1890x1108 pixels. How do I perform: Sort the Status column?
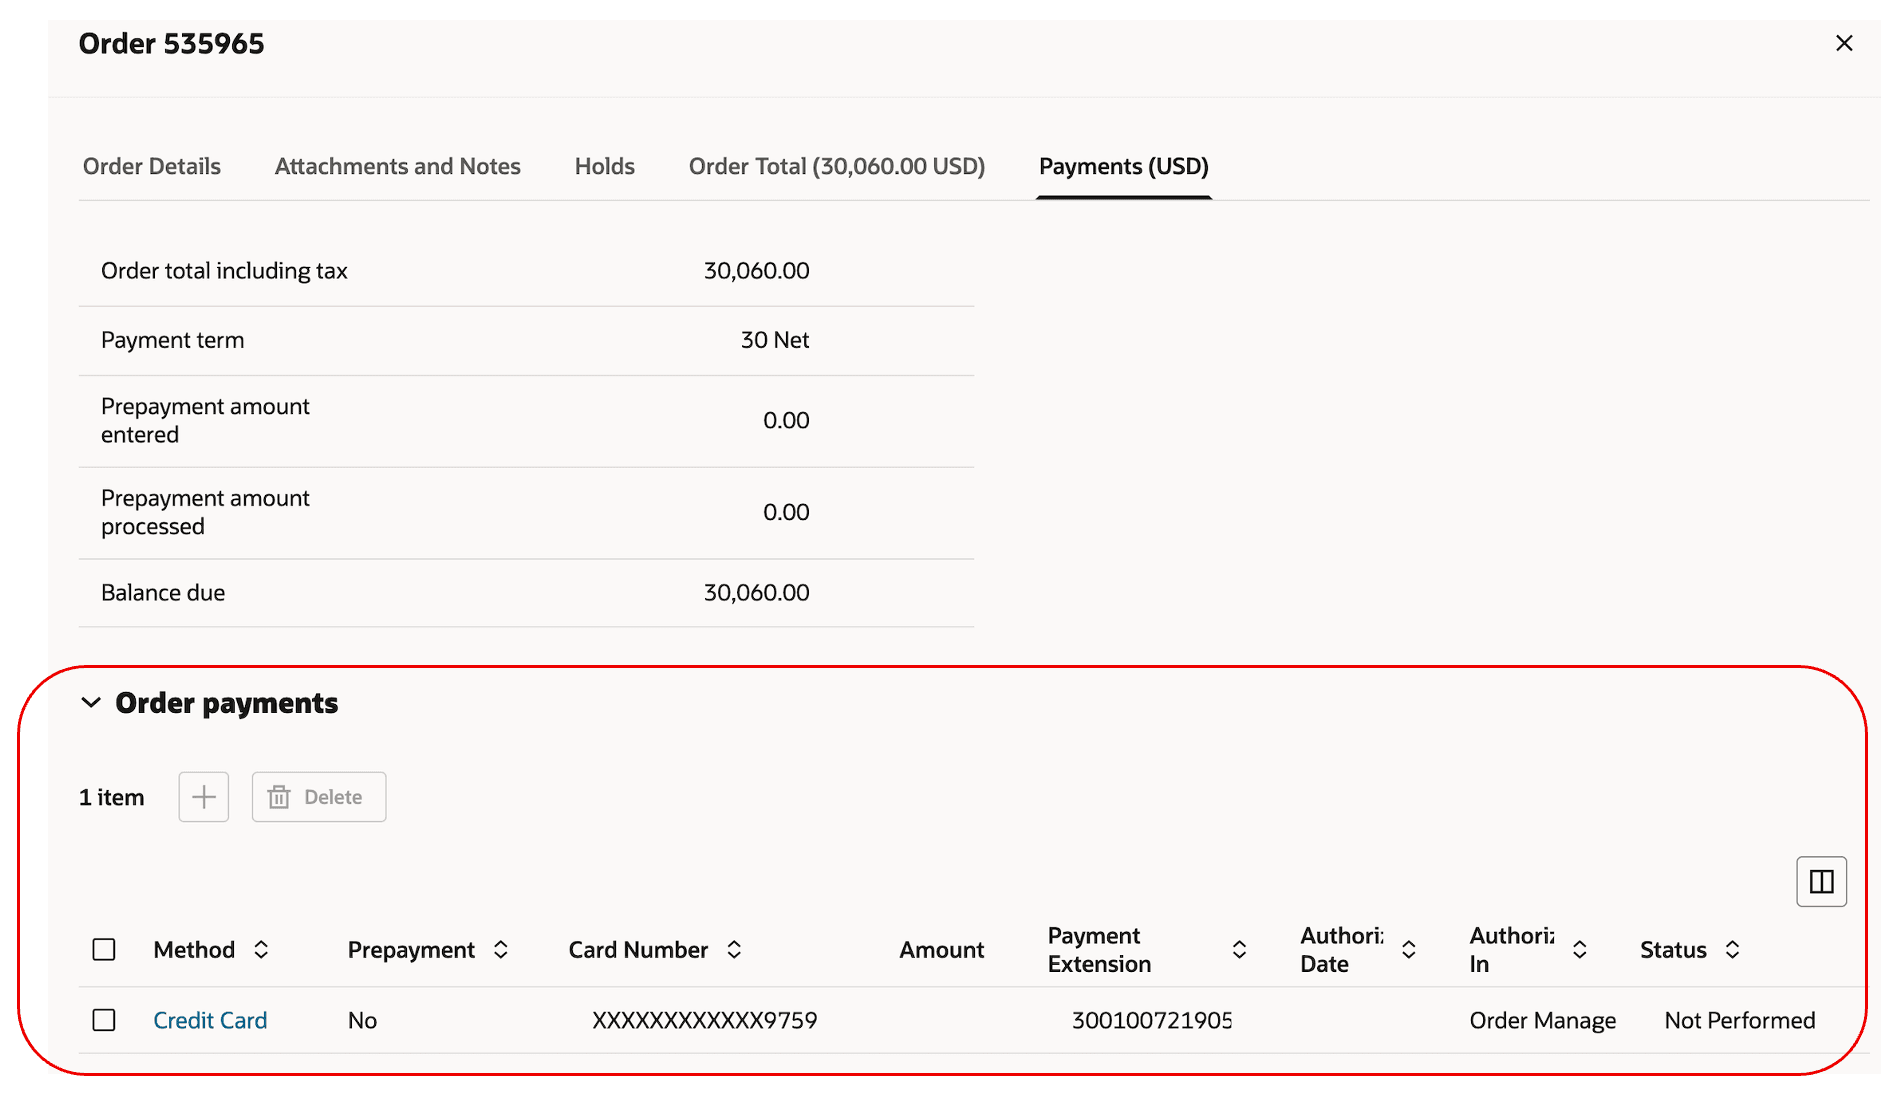tap(1734, 949)
